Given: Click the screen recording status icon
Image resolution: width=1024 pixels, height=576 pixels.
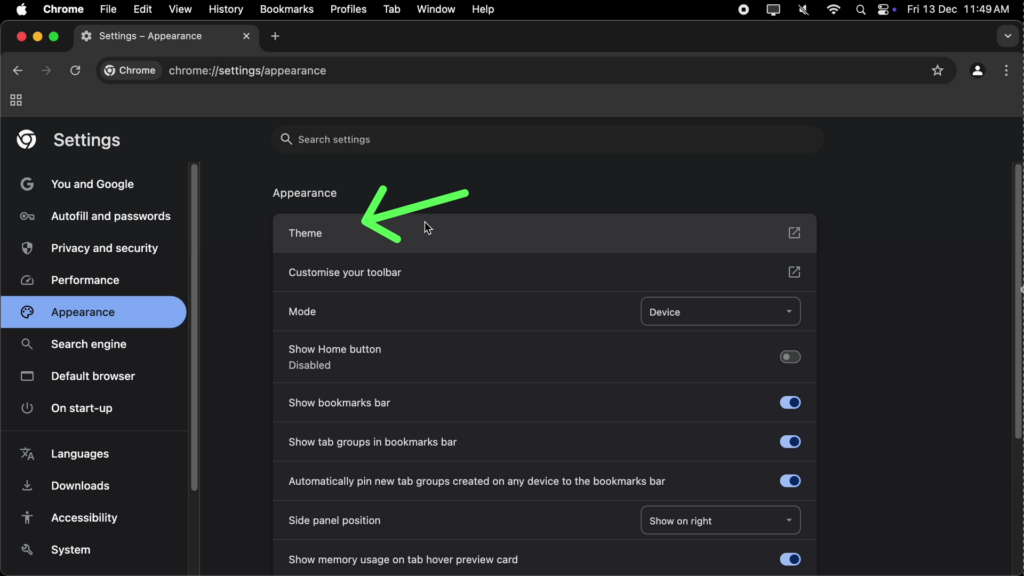Looking at the screenshot, I should coord(743,9).
